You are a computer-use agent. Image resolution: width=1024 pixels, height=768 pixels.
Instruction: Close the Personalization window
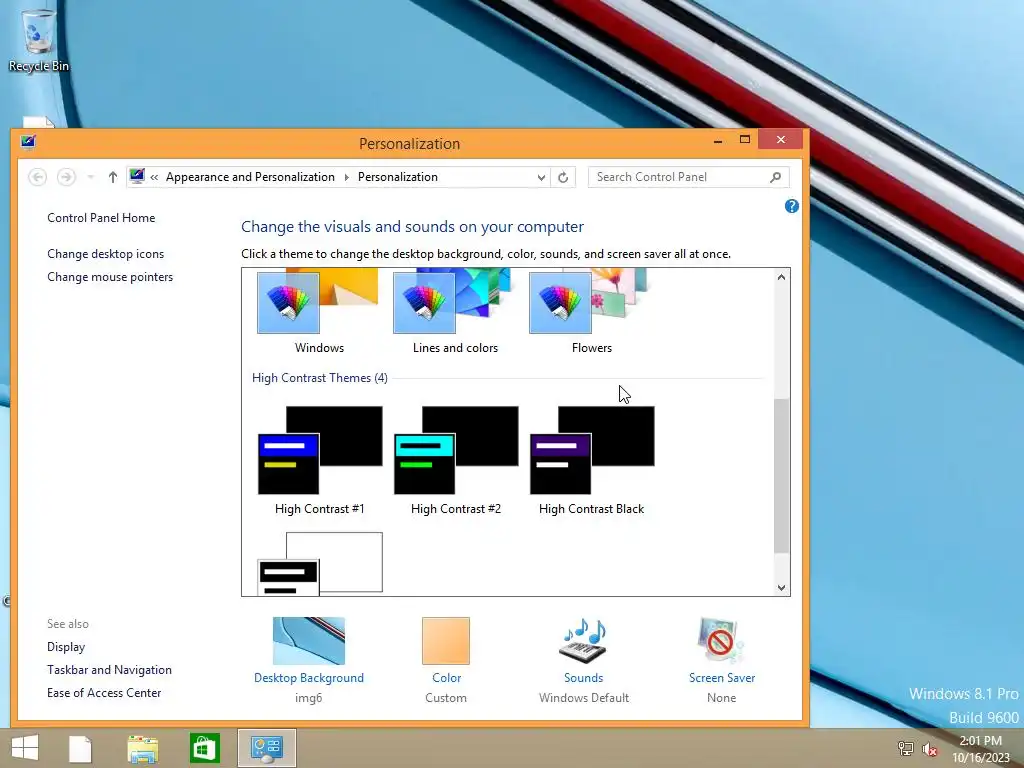click(780, 140)
